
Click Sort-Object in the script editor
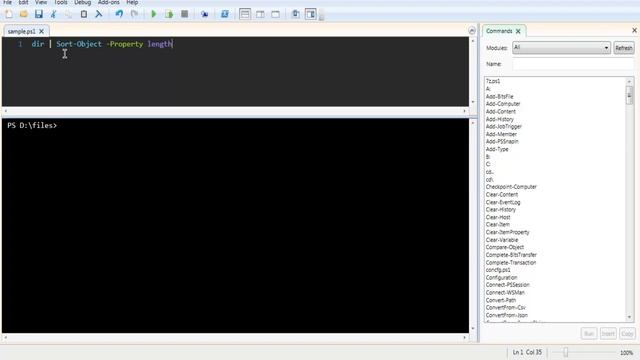pos(79,44)
